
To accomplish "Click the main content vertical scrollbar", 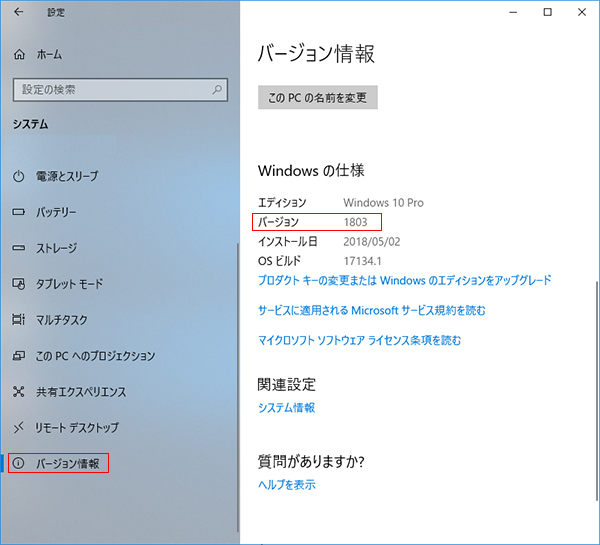I will [x=597, y=391].
